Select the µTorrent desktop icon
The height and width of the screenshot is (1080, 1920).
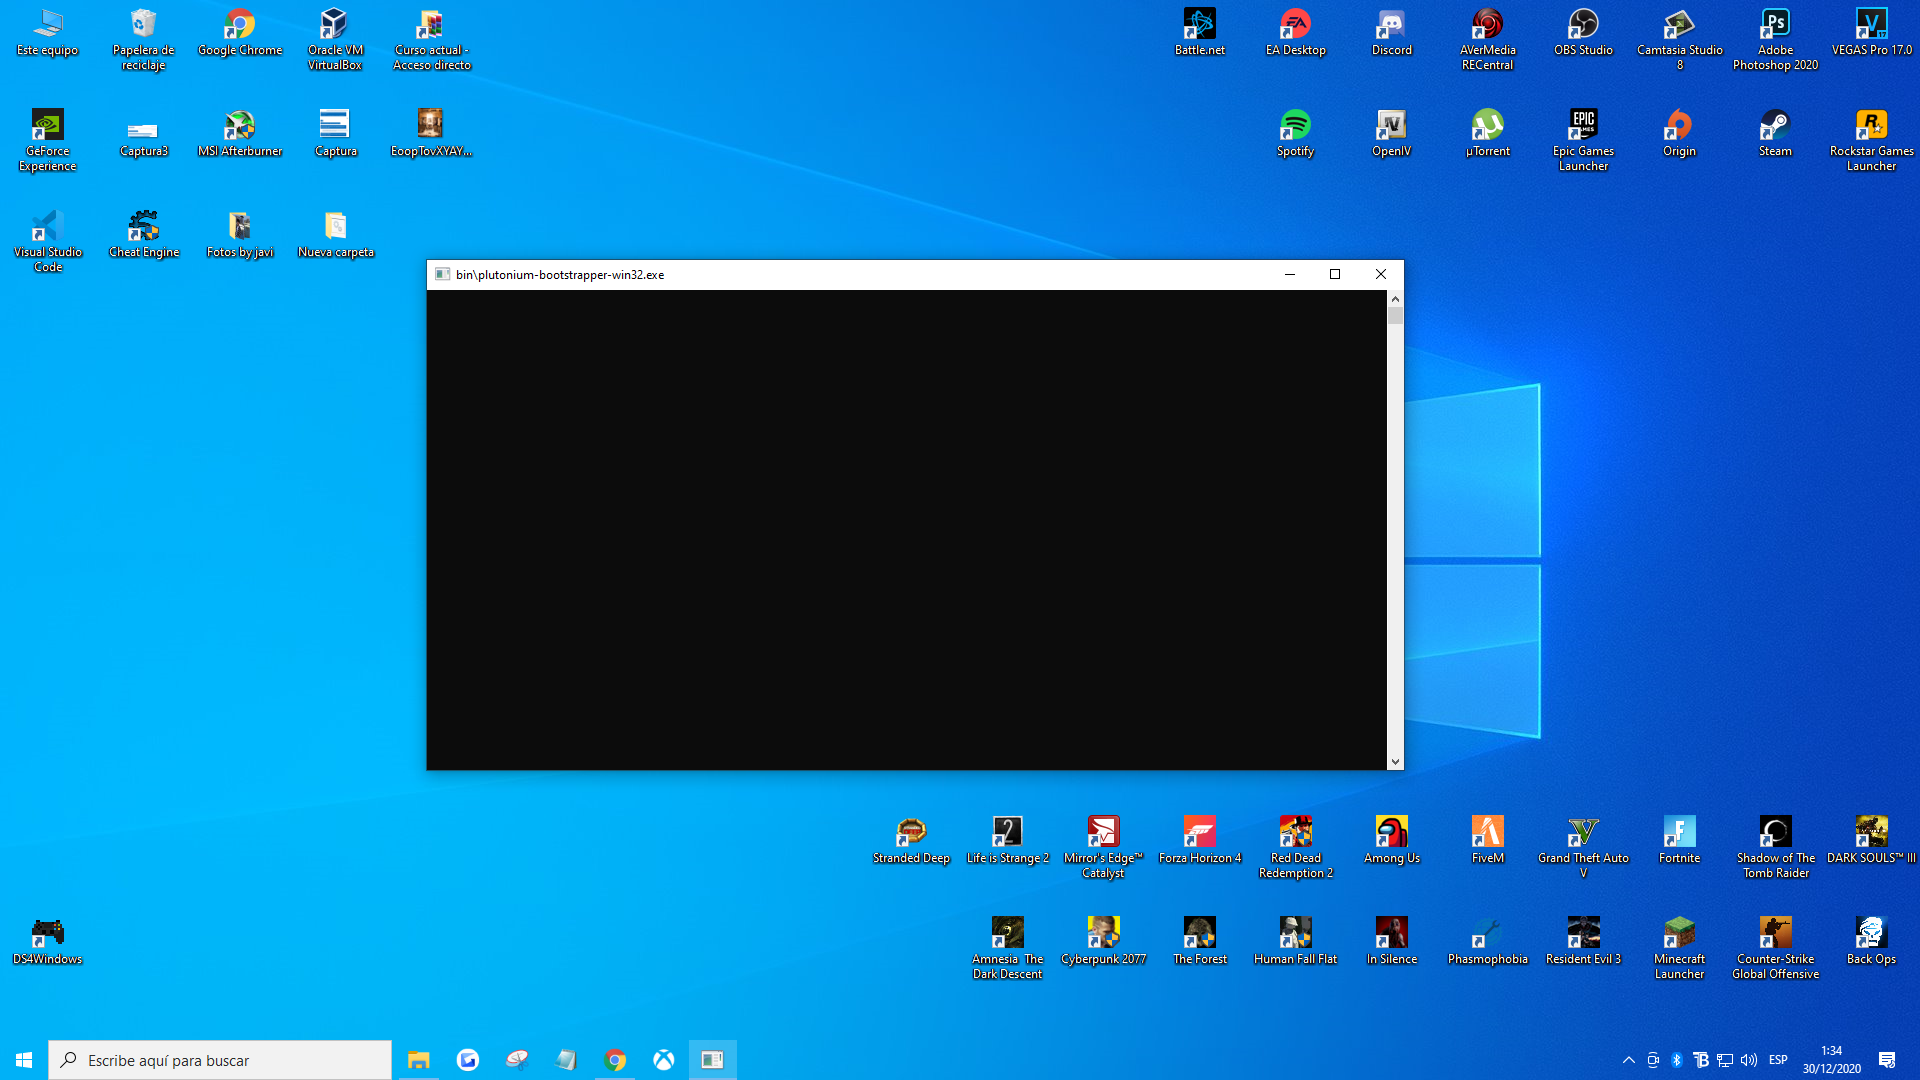(1488, 134)
